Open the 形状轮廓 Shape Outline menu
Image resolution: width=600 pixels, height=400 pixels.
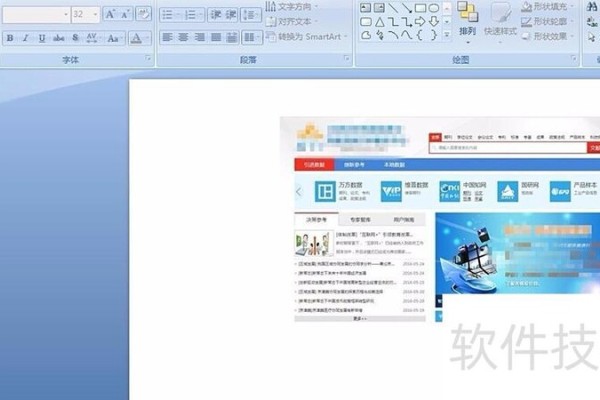coord(548,21)
